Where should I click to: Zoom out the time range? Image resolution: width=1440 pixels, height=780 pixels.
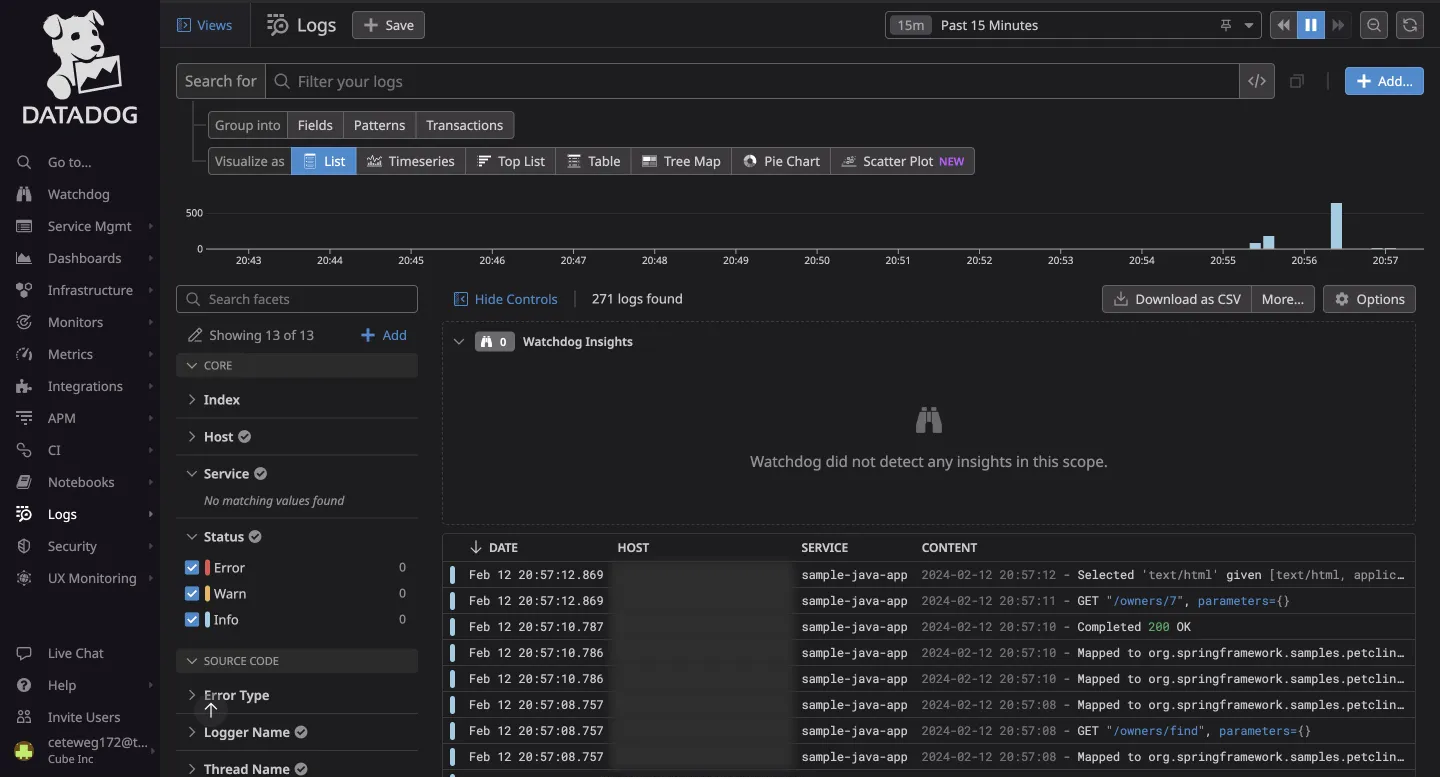click(1374, 25)
